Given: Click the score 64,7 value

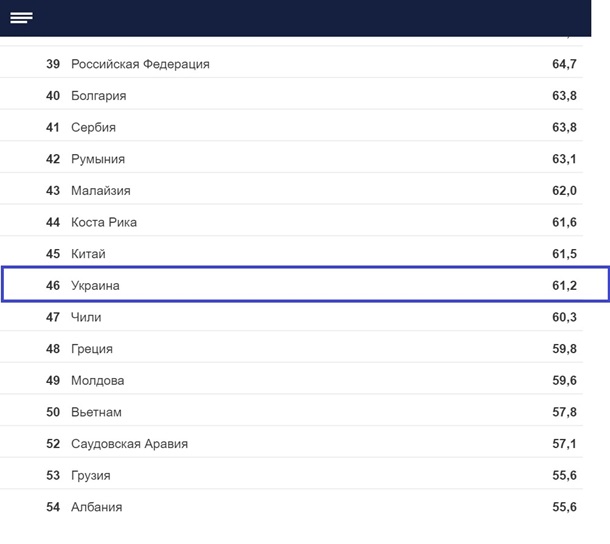Looking at the screenshot, I should pos(564,64).
